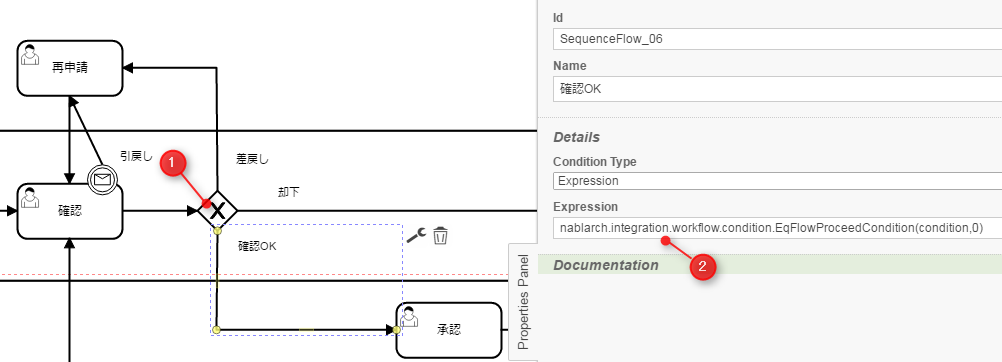The image size is (1002, 362).
Task: Click the Expression input field
Action: click(x=777, y=228)
